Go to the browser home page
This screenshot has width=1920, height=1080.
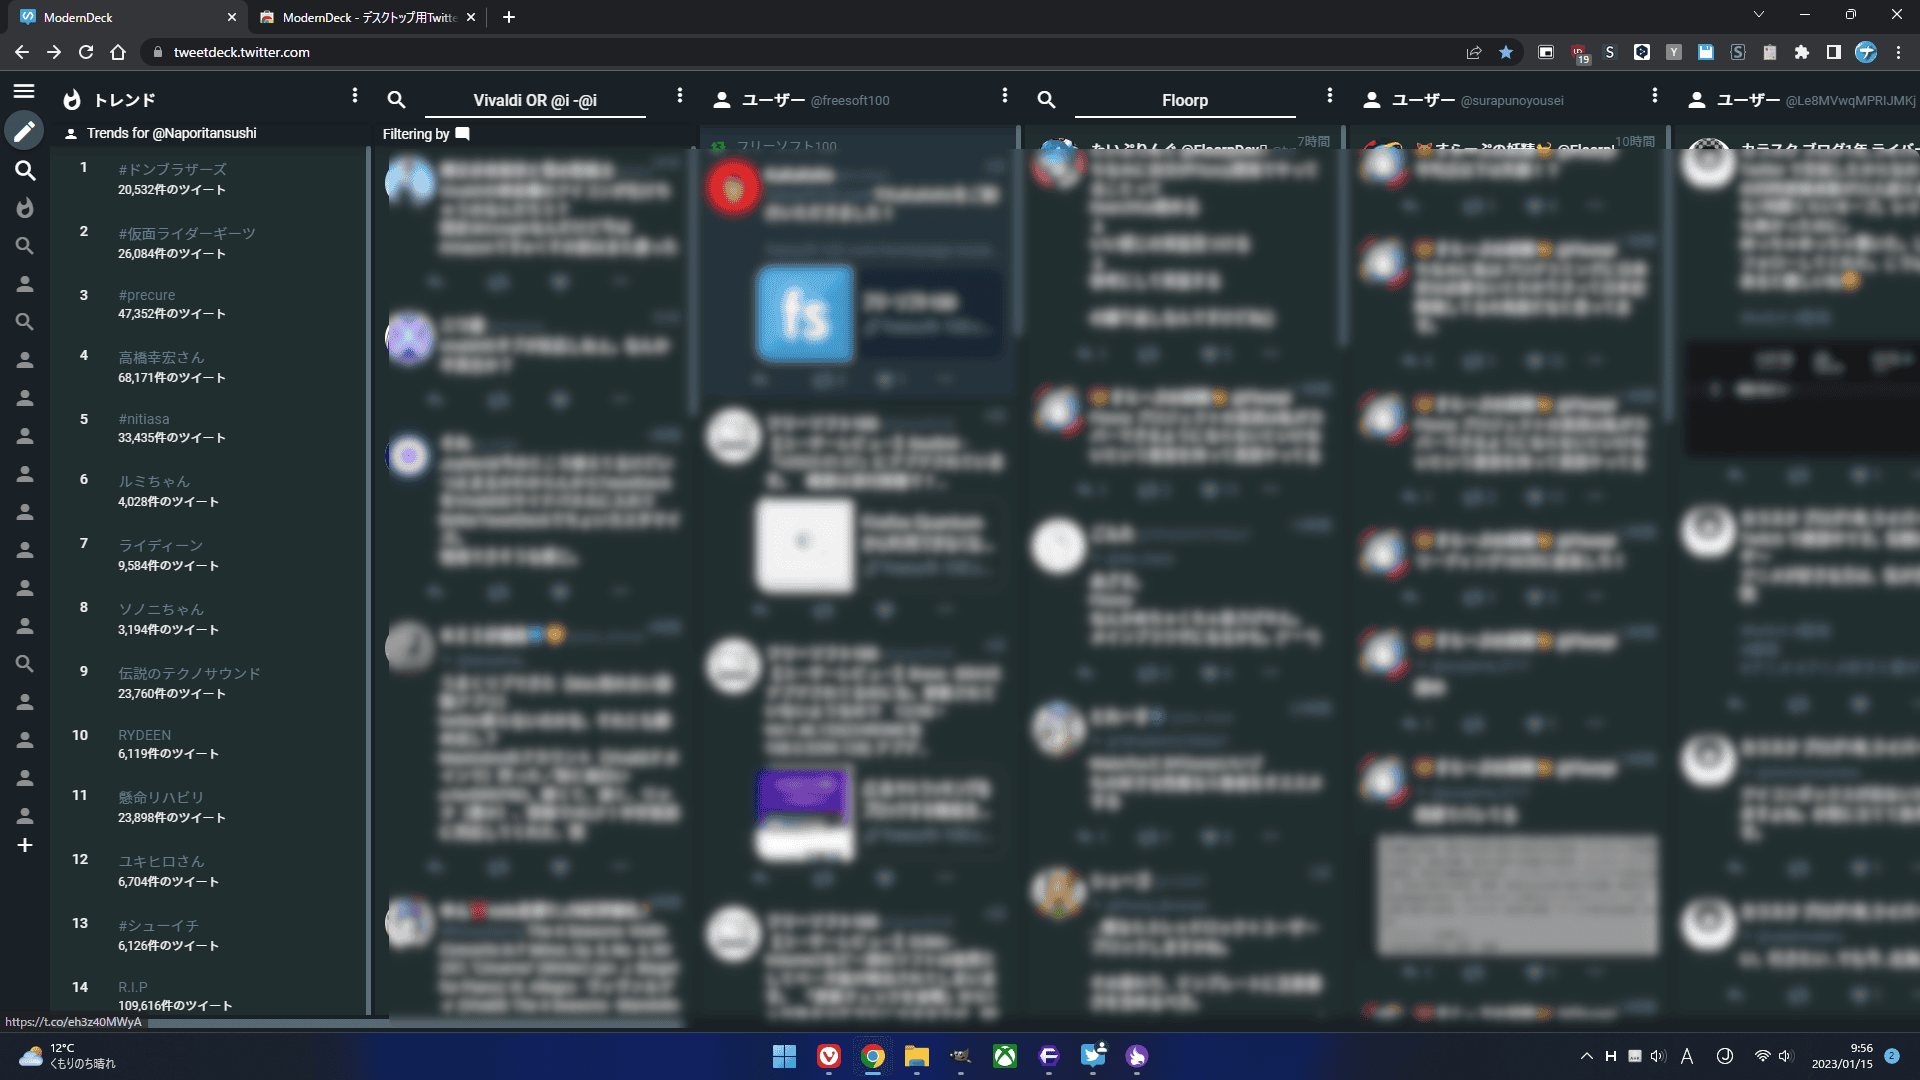coord(118,52)
